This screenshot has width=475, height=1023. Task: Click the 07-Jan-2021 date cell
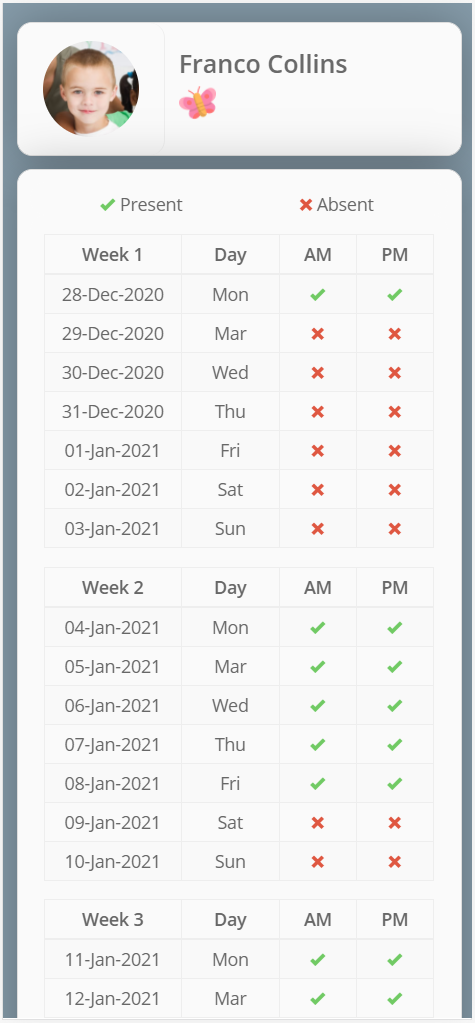pyautogui.click(x=113, y=744)
